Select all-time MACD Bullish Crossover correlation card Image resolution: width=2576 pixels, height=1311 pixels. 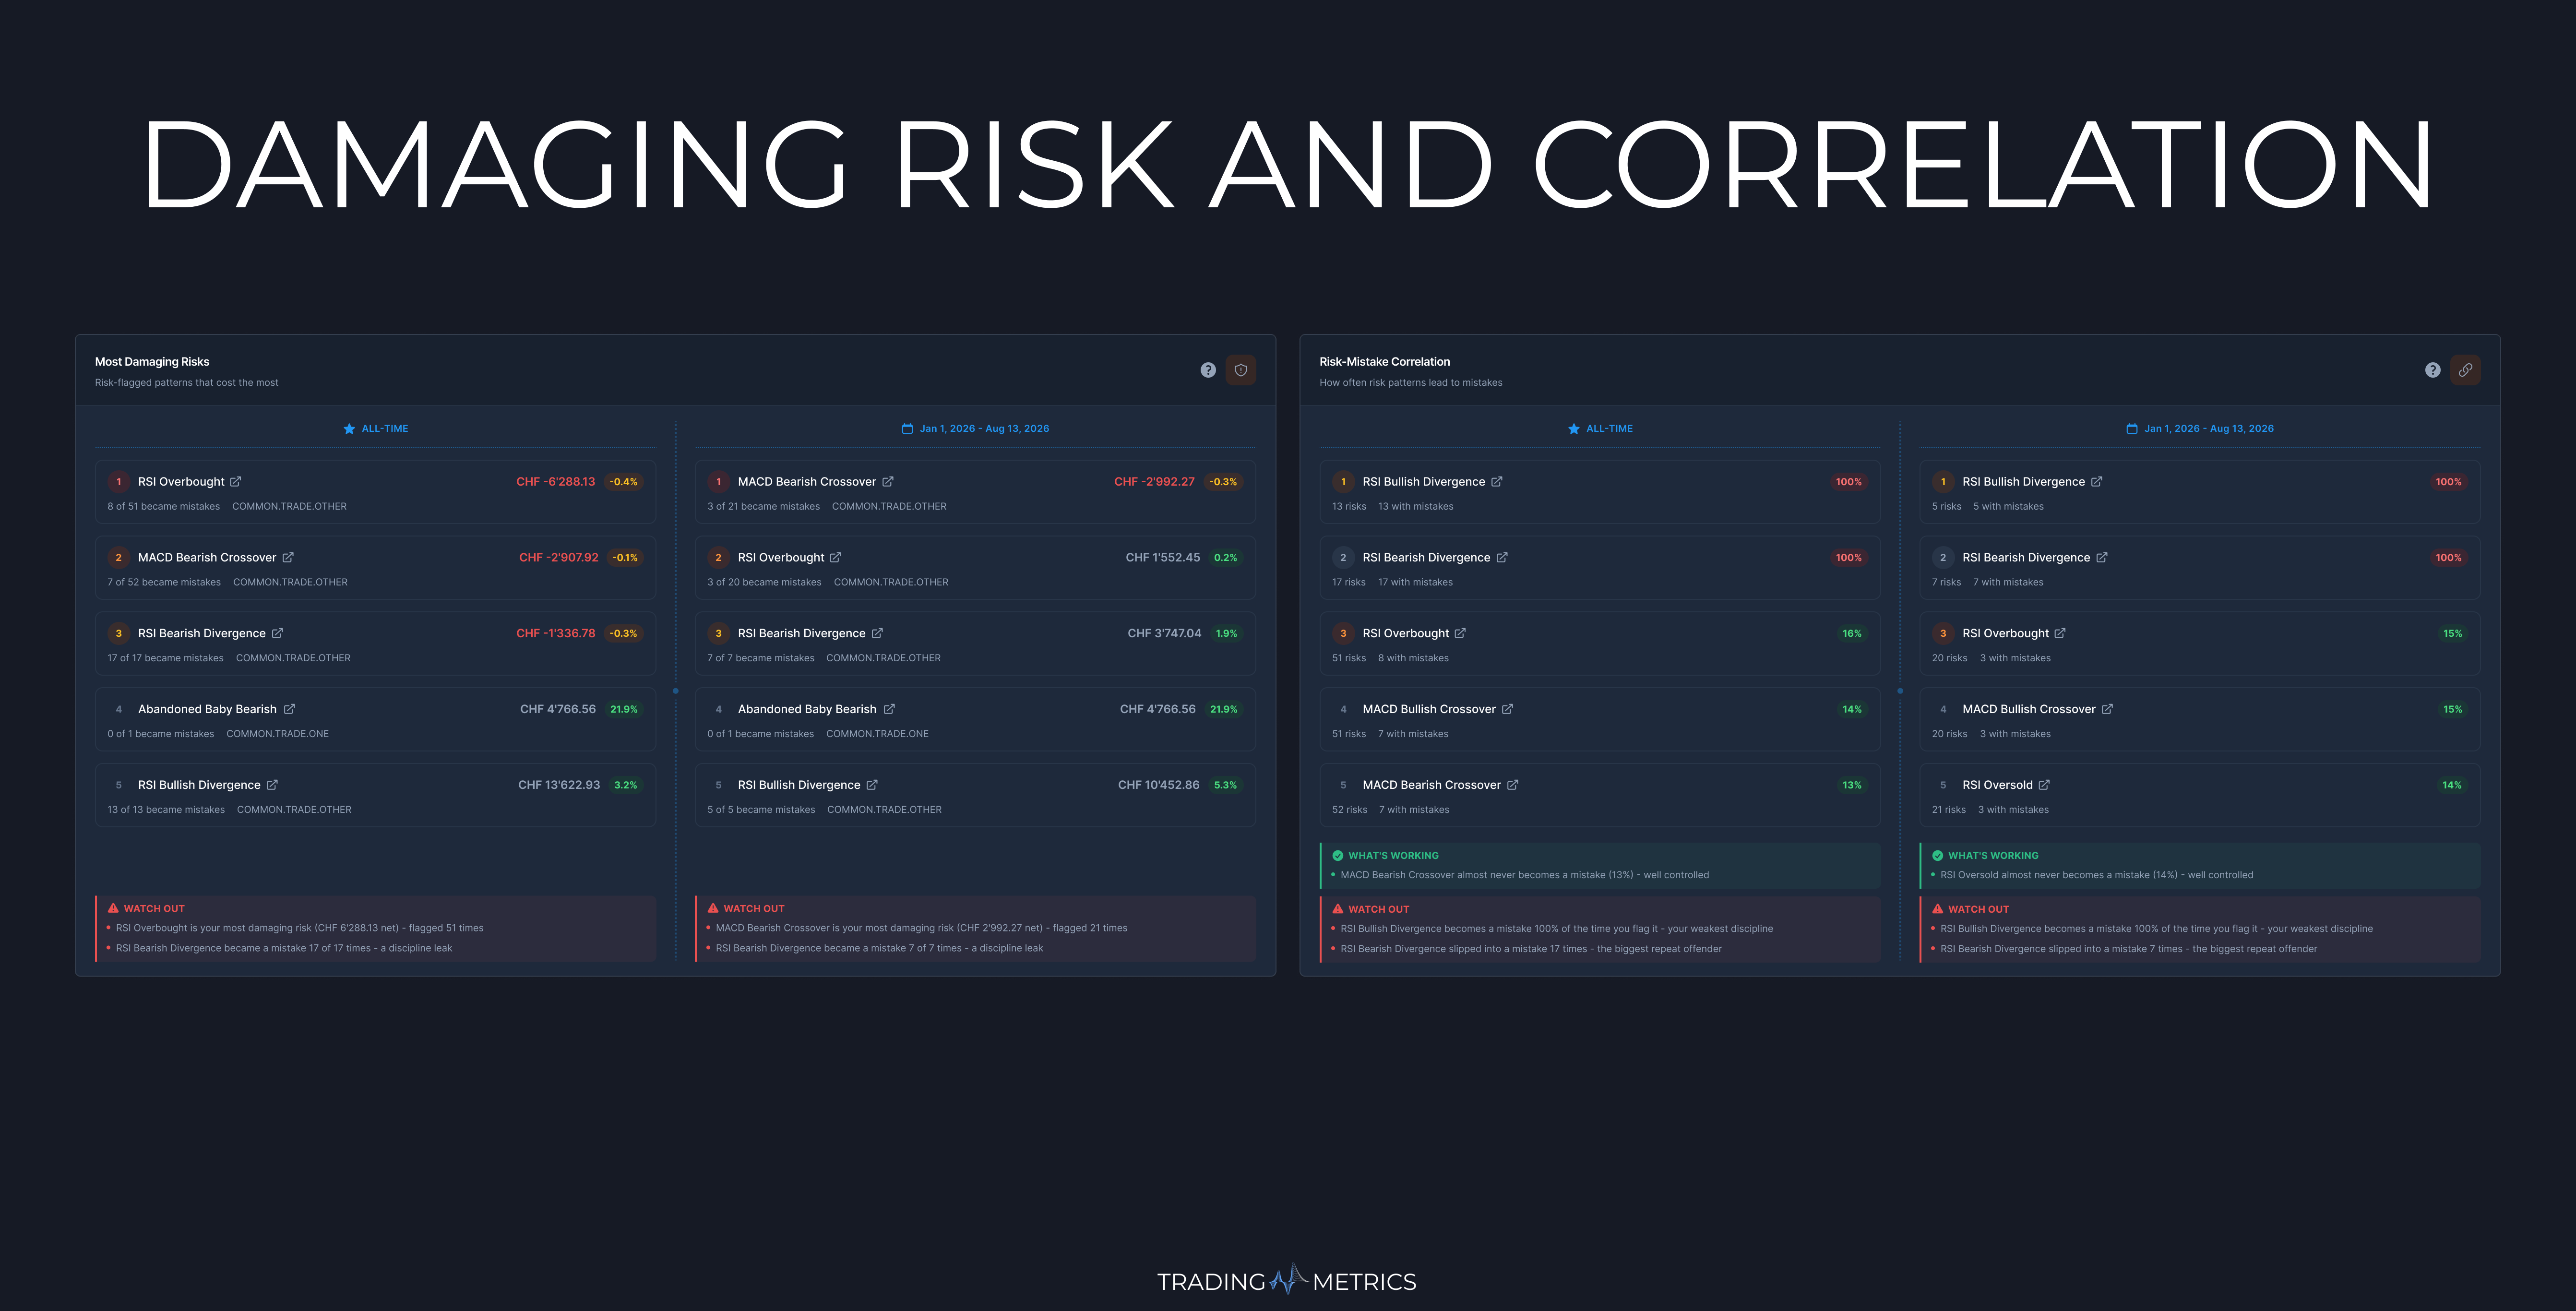(1600, 719)
